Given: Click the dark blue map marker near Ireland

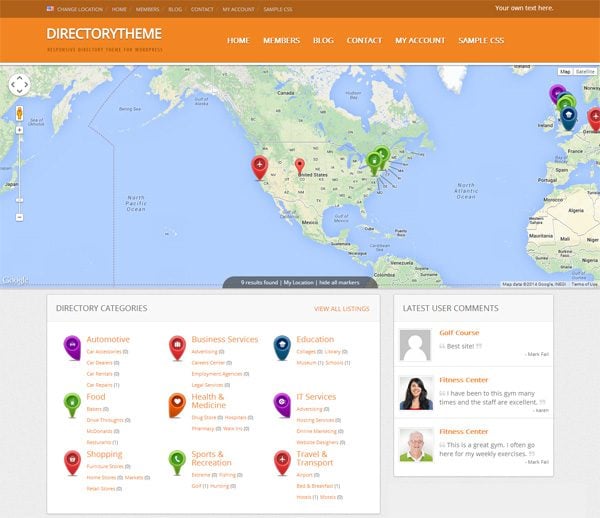Looking at the screenshot, I should [x=569, y=117].
